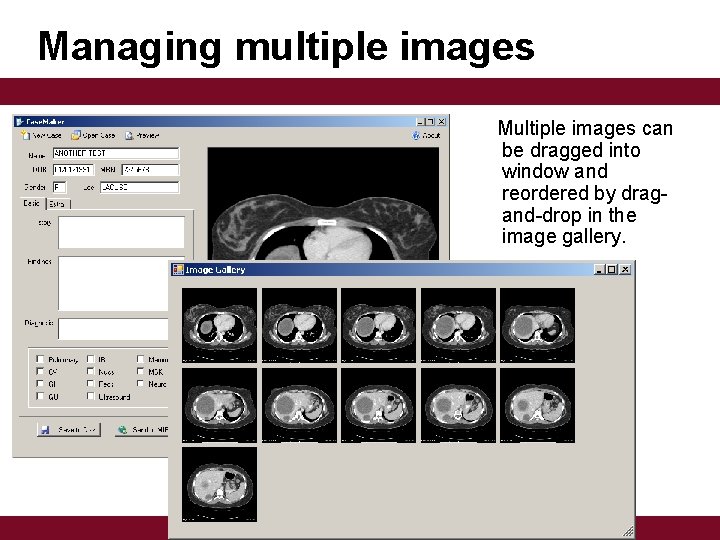Tick the Mammo checkbox
This screenshot has width=720, height=540.
tap(141, 359)
